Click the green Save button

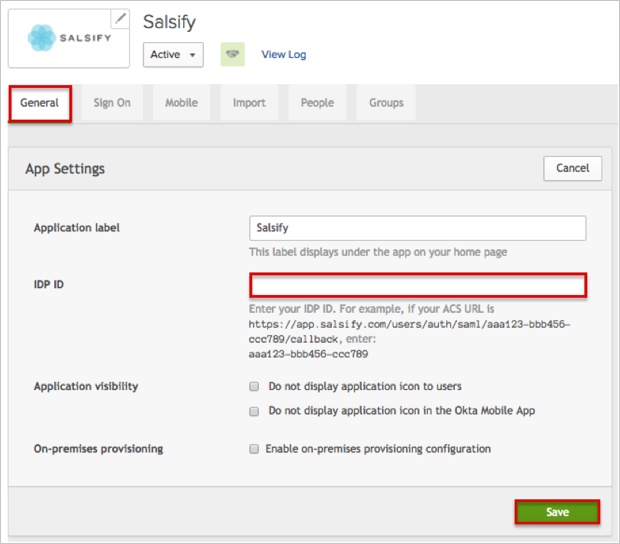tap(557, 512)
